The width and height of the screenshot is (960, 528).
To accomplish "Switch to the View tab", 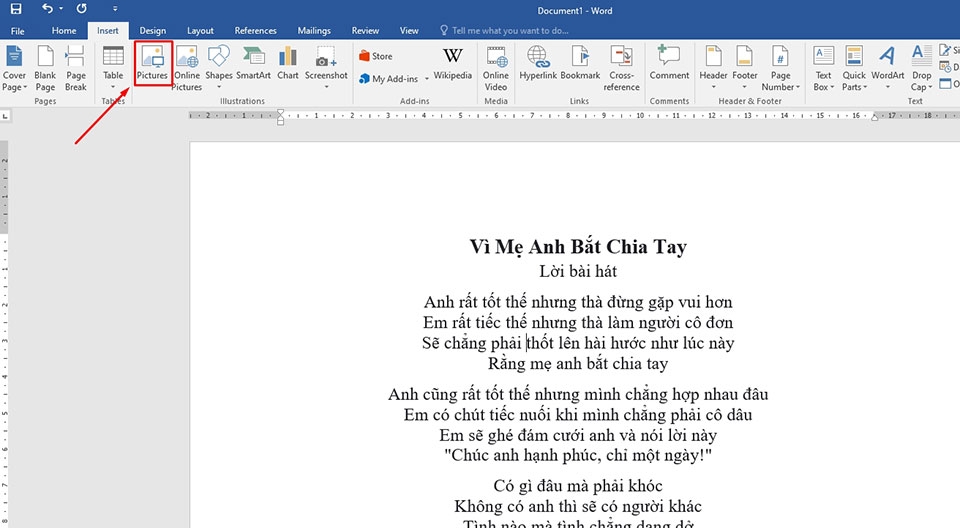I will click(409, 31).
